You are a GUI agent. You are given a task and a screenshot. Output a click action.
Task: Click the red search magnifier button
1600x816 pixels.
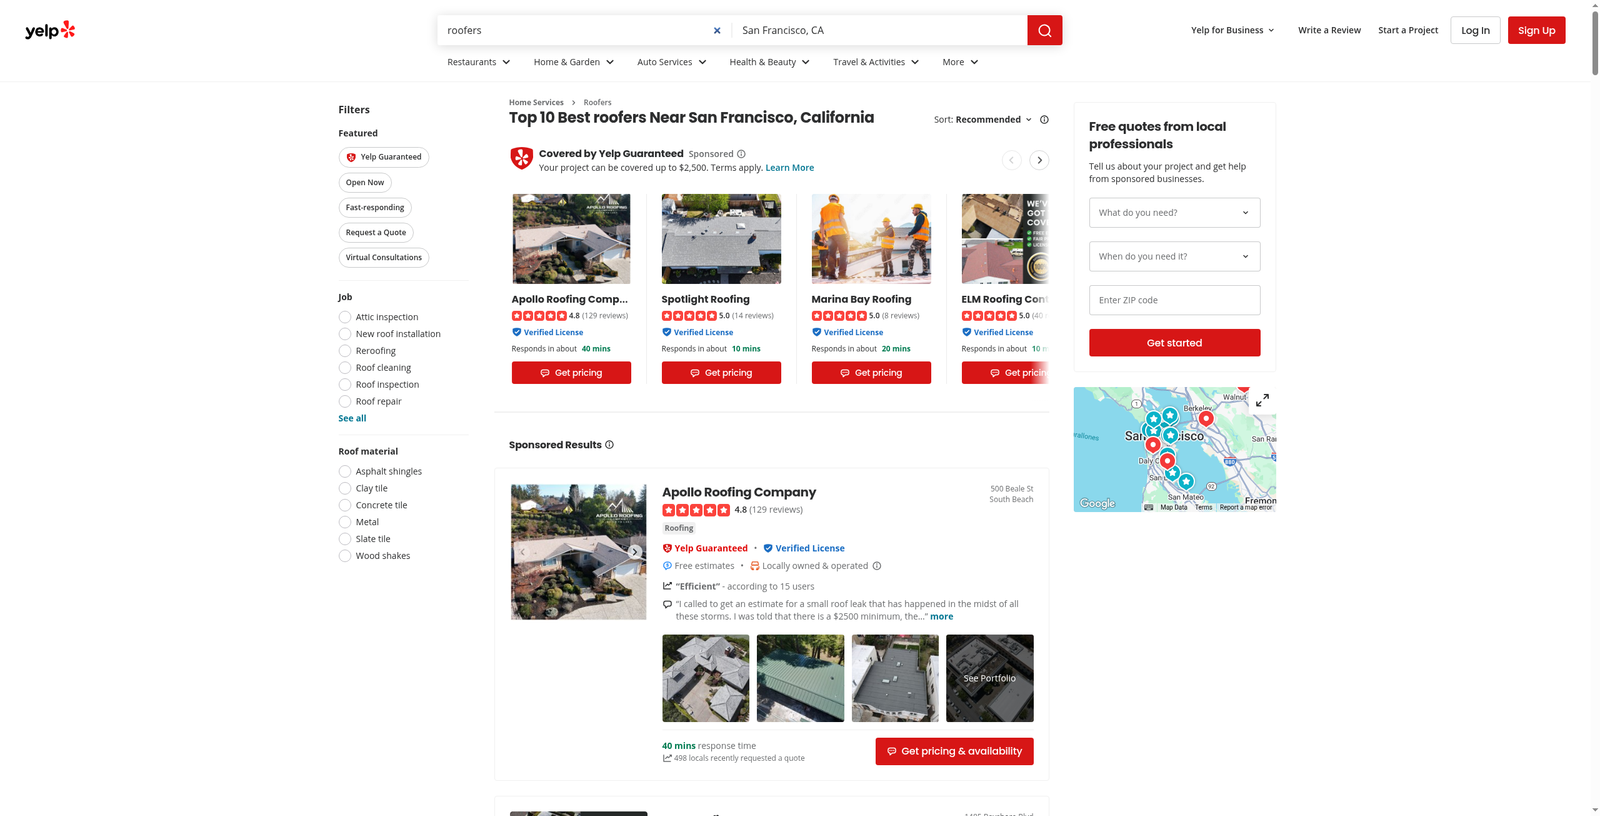tap(1044, 30)
